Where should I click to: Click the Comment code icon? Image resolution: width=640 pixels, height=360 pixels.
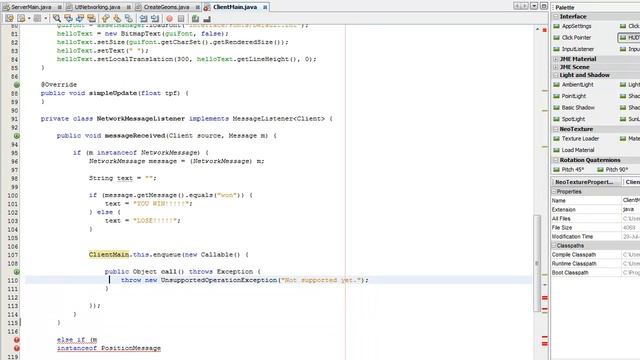(195, 18)
